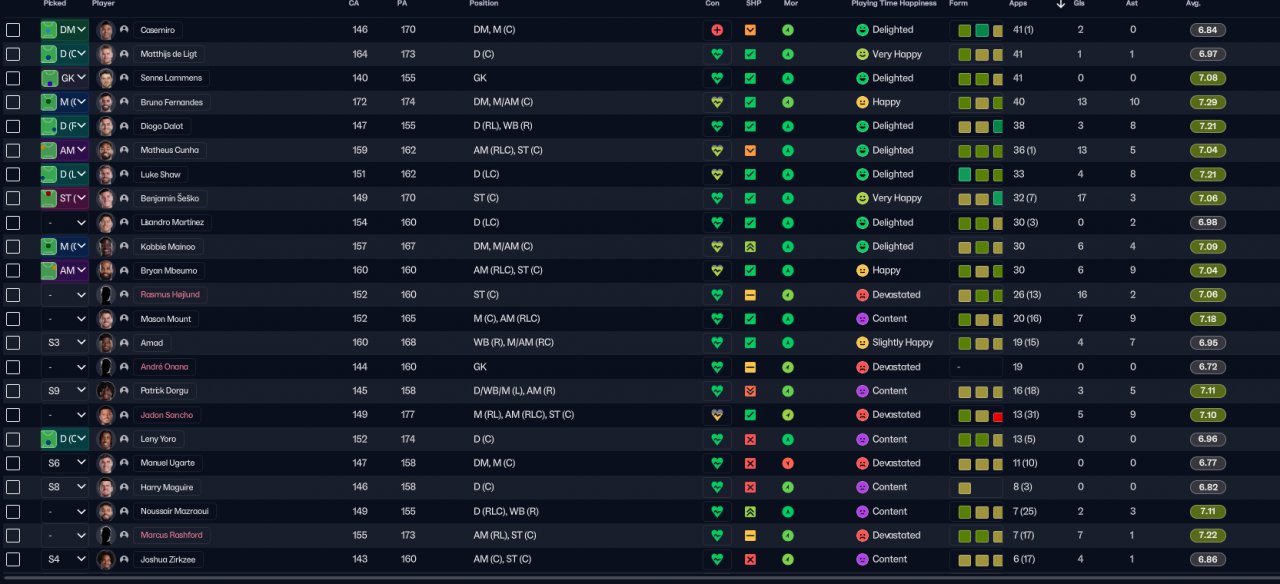Sort by Playing Time Happiness column header

(894, 4)
